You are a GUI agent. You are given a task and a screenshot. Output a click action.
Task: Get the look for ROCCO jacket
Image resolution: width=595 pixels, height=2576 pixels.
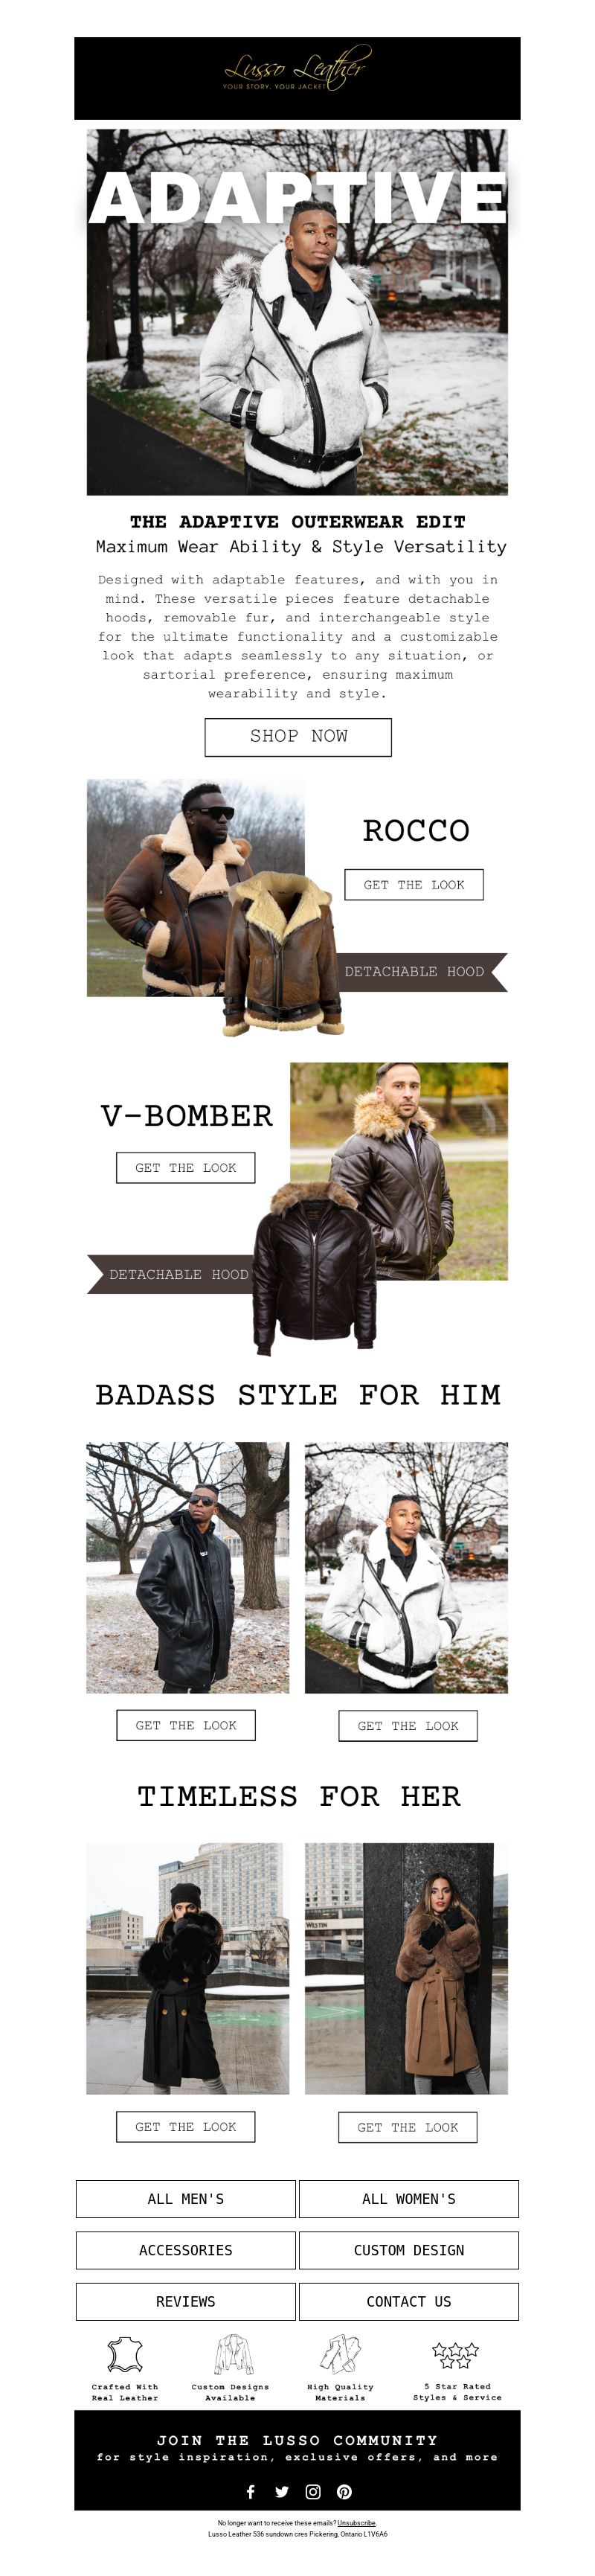(414, 884)
